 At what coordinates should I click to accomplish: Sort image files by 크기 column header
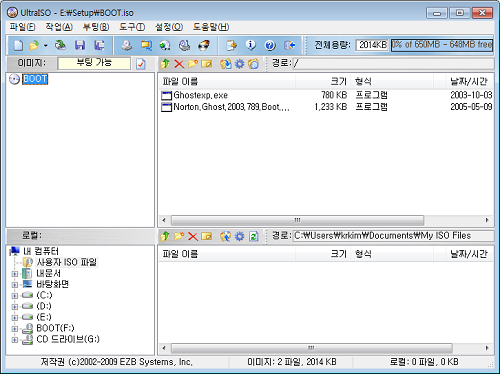click(x=323, y=81)
